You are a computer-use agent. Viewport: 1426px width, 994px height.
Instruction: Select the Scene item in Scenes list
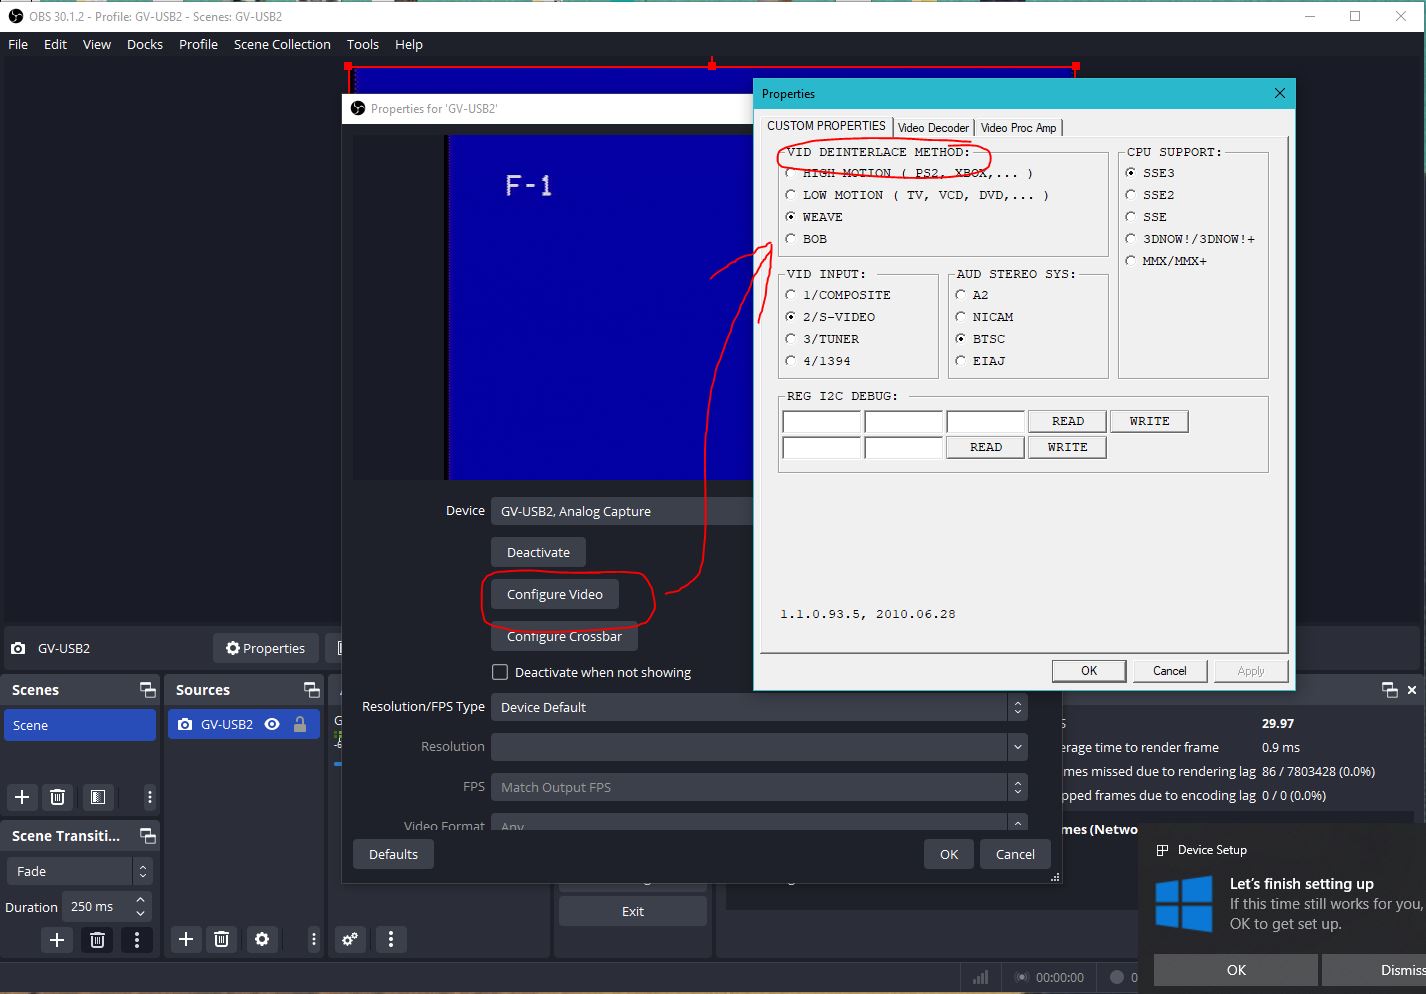pyautogui.click(x=80, y=725)
